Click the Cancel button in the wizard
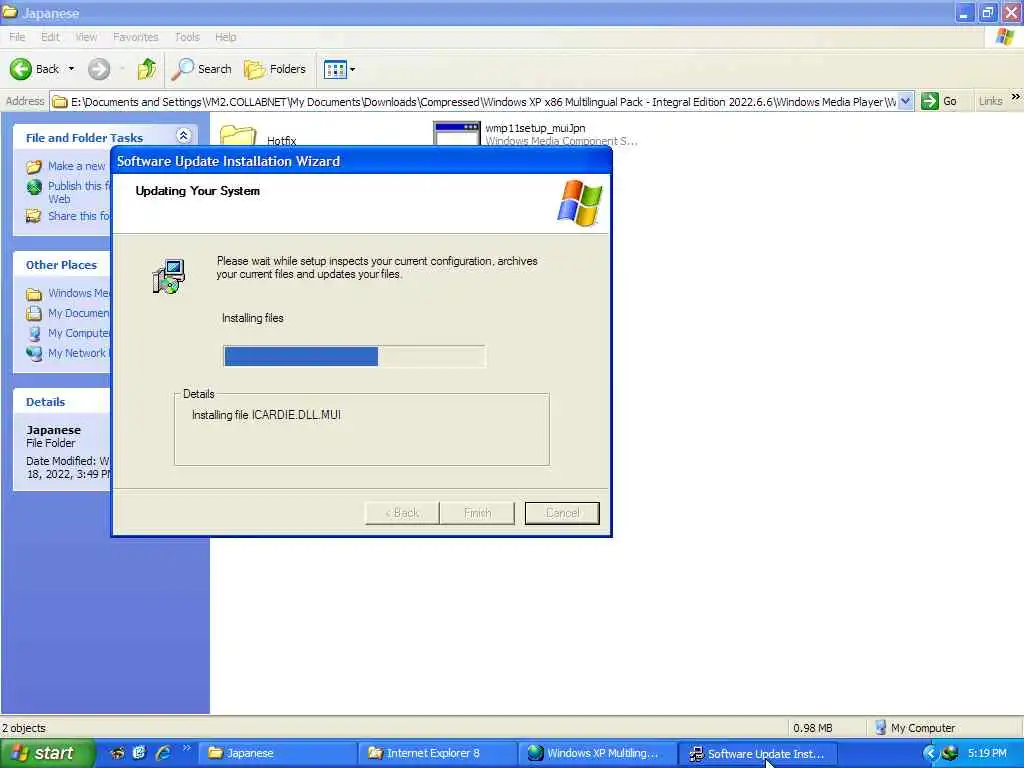This screenshot has width=1024, height=768. coord(562,513)
